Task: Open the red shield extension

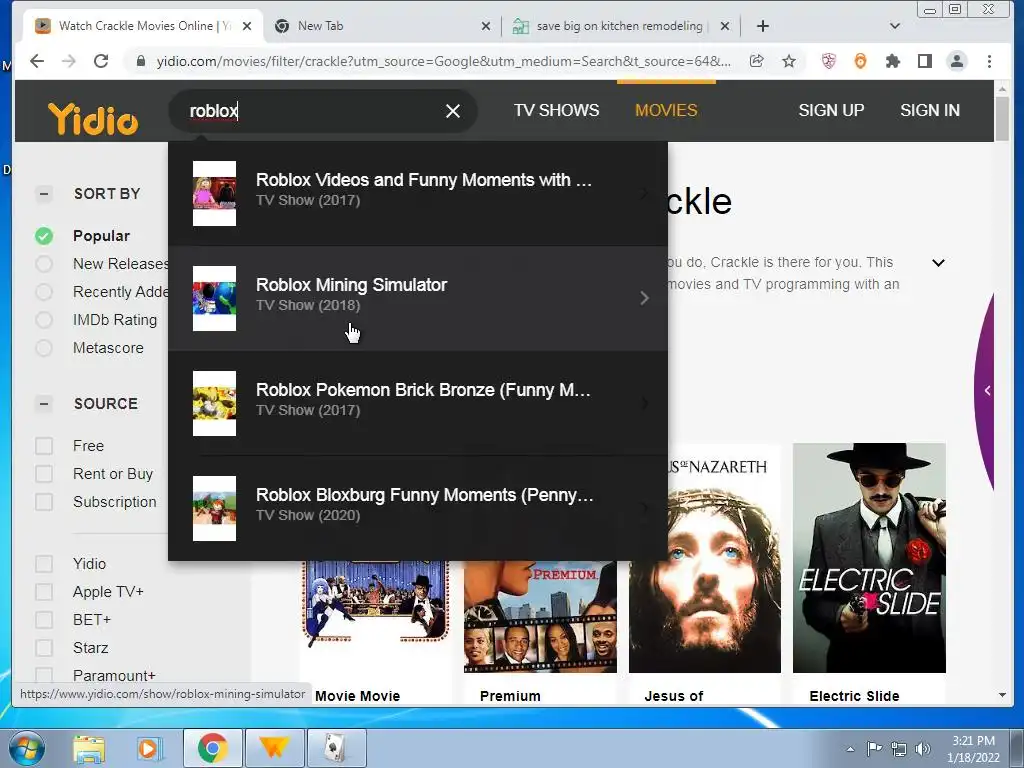Action: tap(829, 61)
